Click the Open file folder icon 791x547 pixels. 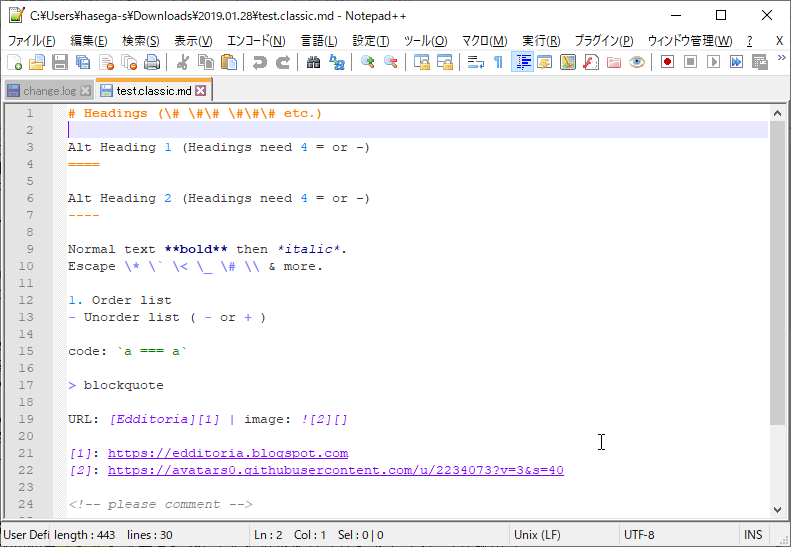37,62
